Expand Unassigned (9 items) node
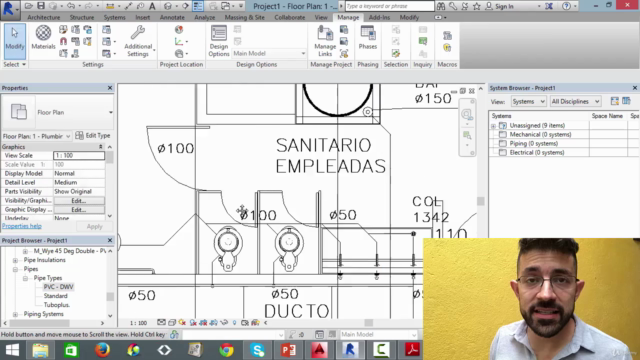This screenshot has width=640, height=360. [493, 126]
